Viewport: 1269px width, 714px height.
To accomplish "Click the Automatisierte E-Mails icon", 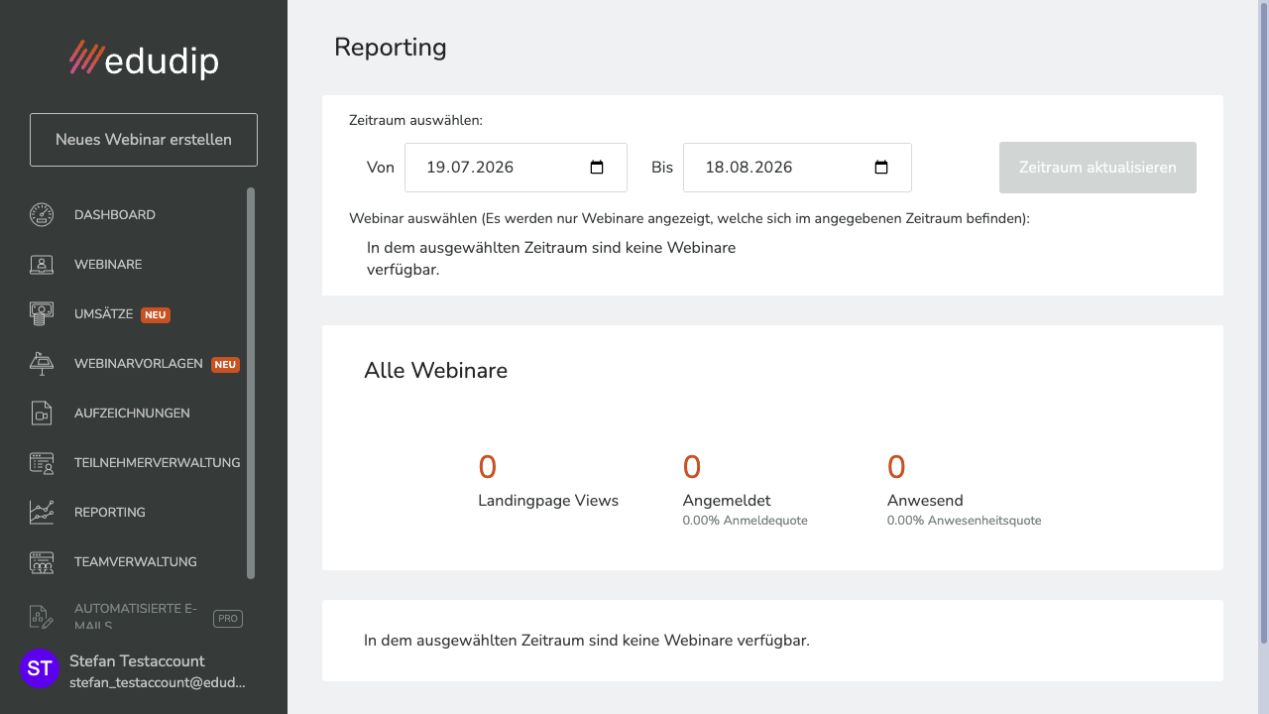I will pos(40,618).
